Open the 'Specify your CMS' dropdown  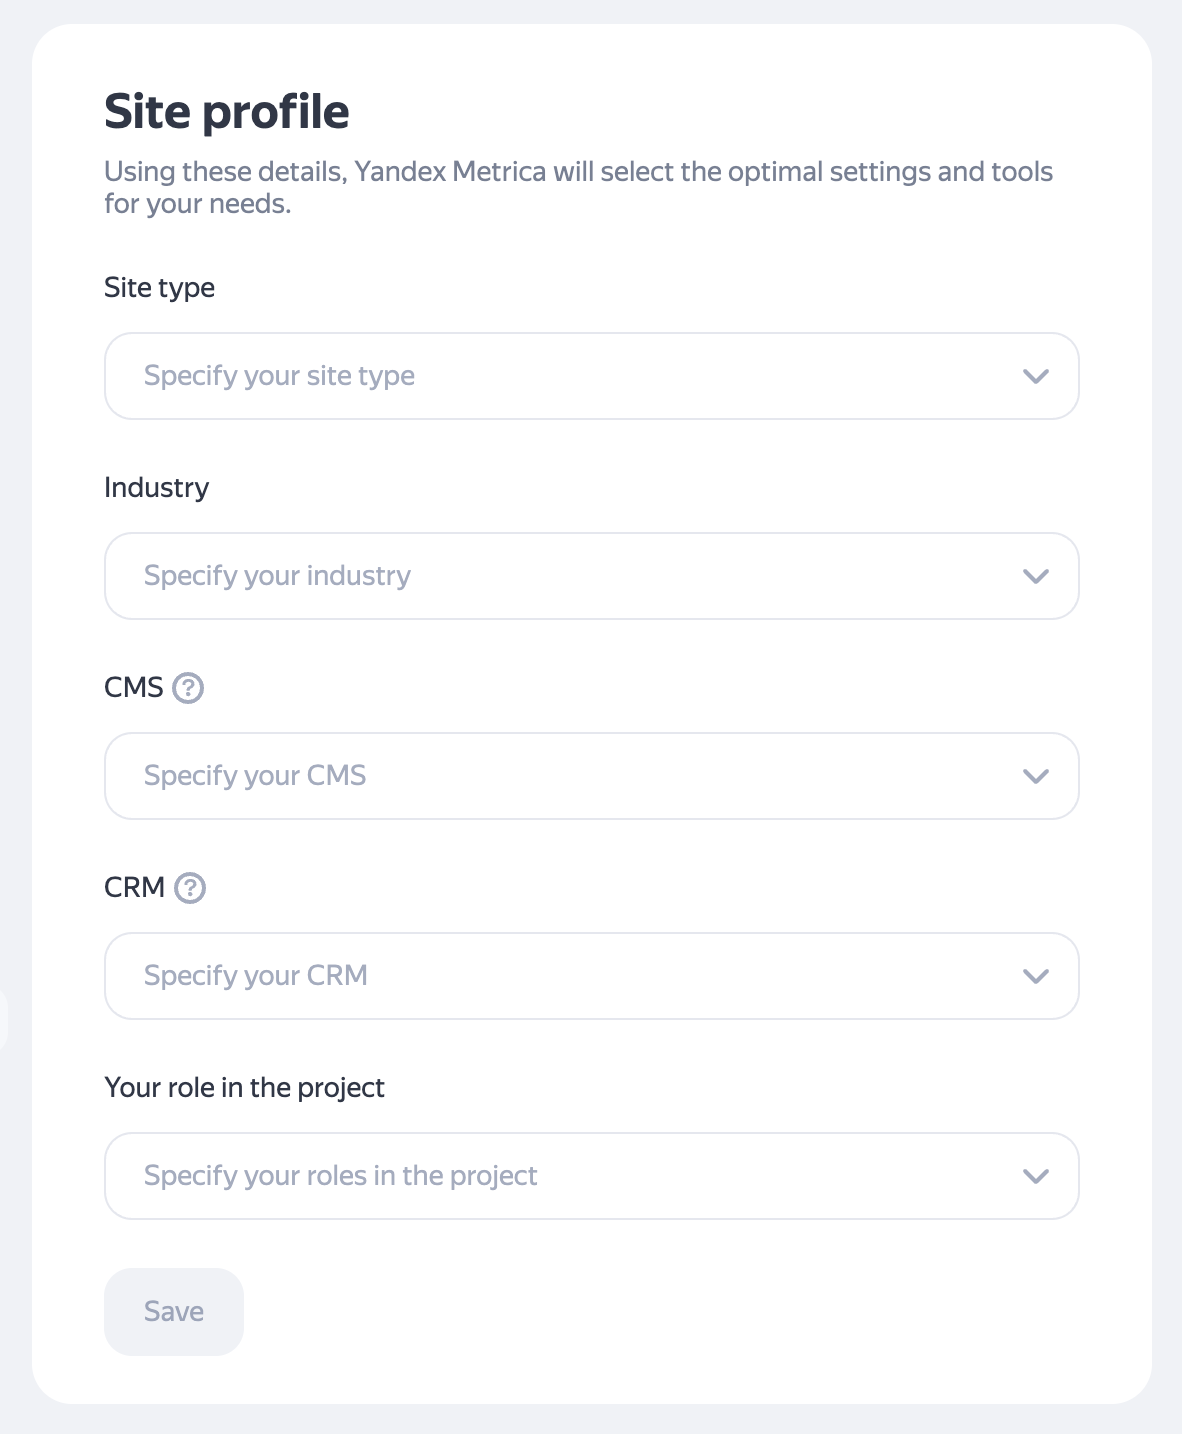[560, 776]
